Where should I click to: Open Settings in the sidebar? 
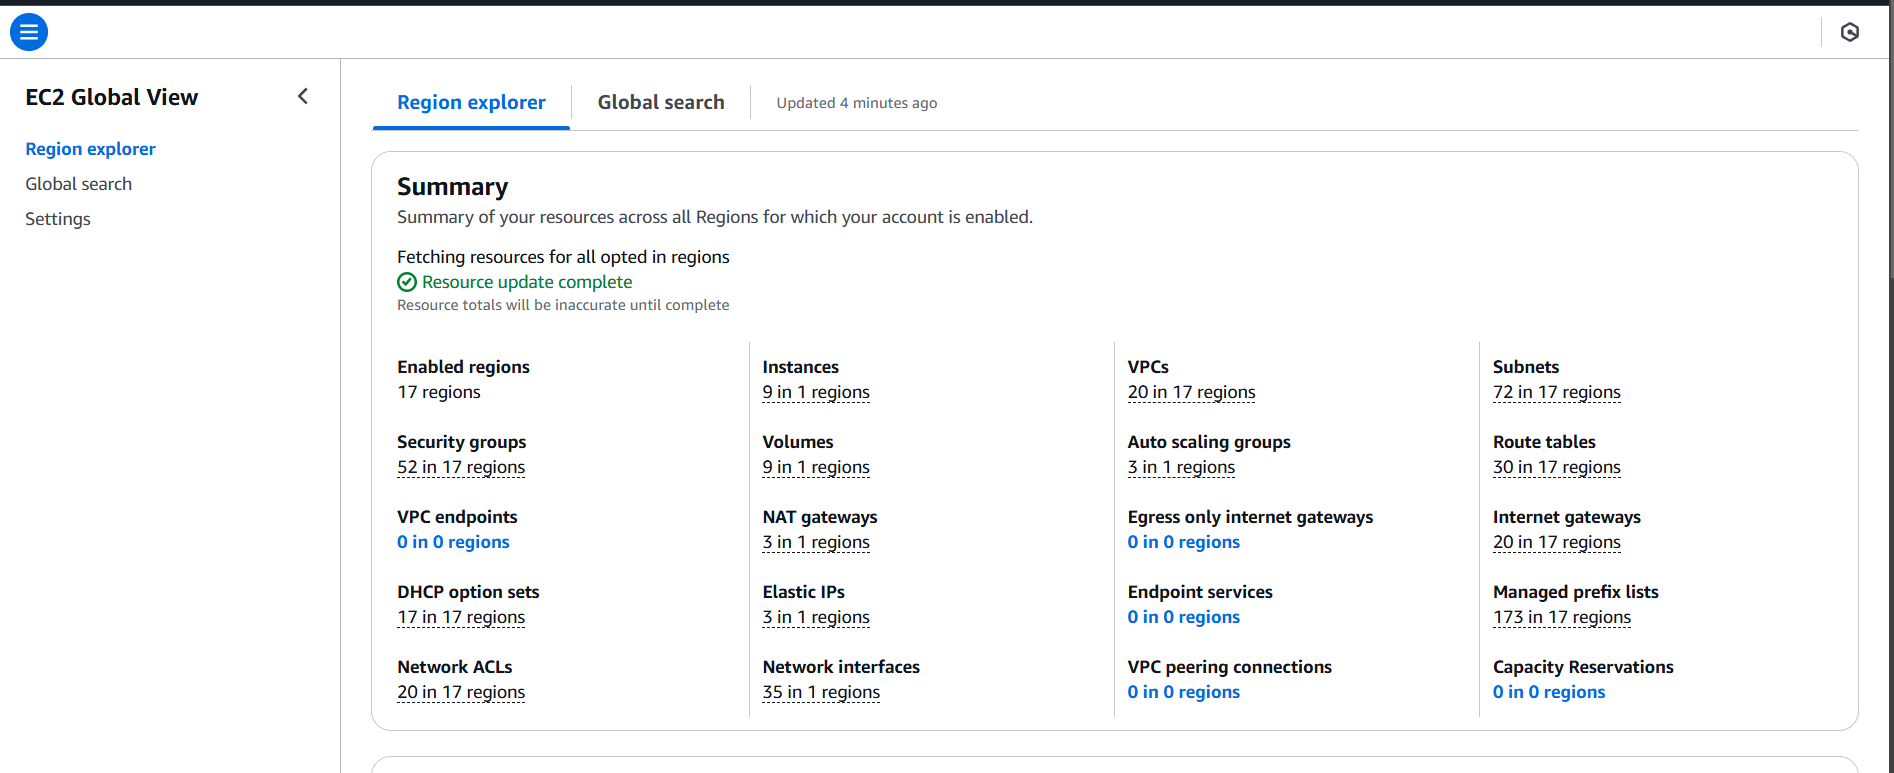pos(58,219)
